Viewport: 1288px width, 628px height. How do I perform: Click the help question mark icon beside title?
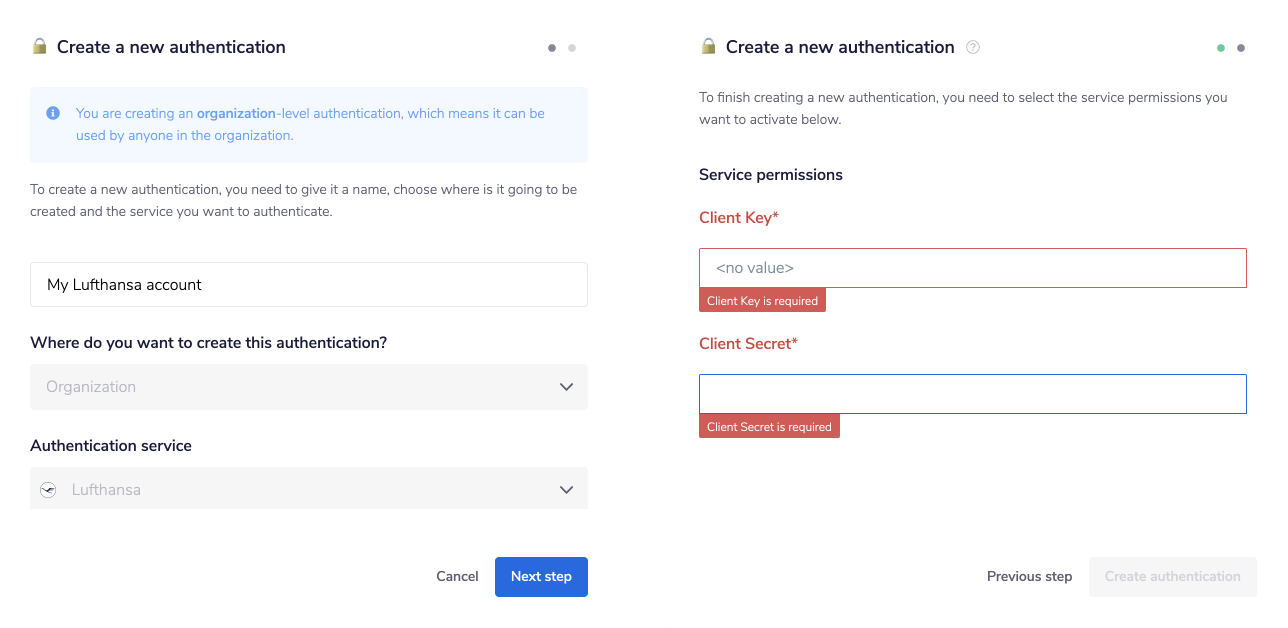point(973,47)
